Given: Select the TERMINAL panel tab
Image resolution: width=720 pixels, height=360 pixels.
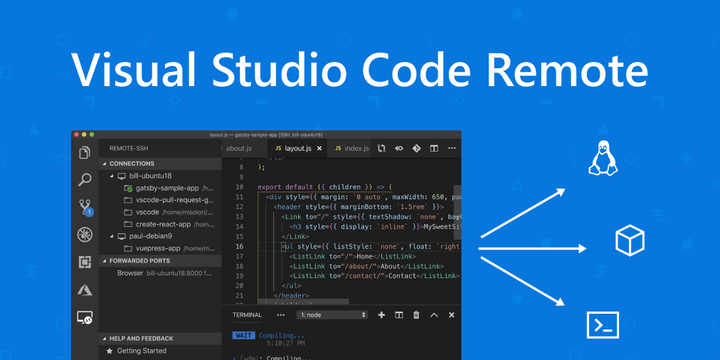Looking at the screenshot, I should pos(247,315).
